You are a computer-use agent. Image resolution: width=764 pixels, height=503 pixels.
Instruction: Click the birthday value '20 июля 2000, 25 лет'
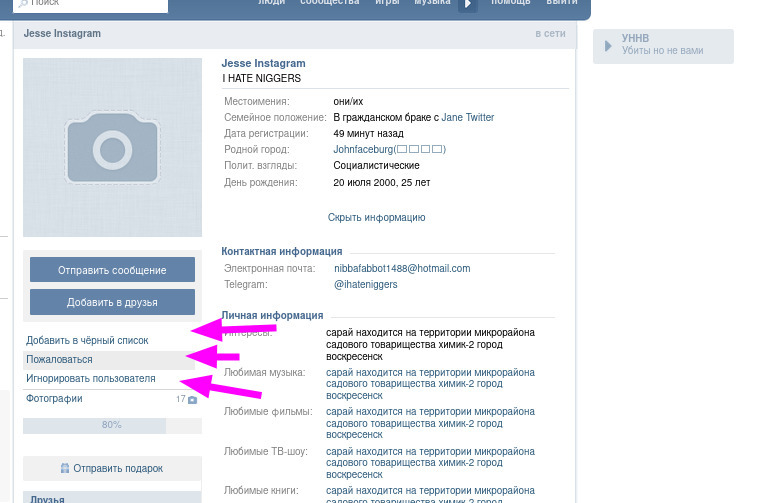(x=382, y=183)
